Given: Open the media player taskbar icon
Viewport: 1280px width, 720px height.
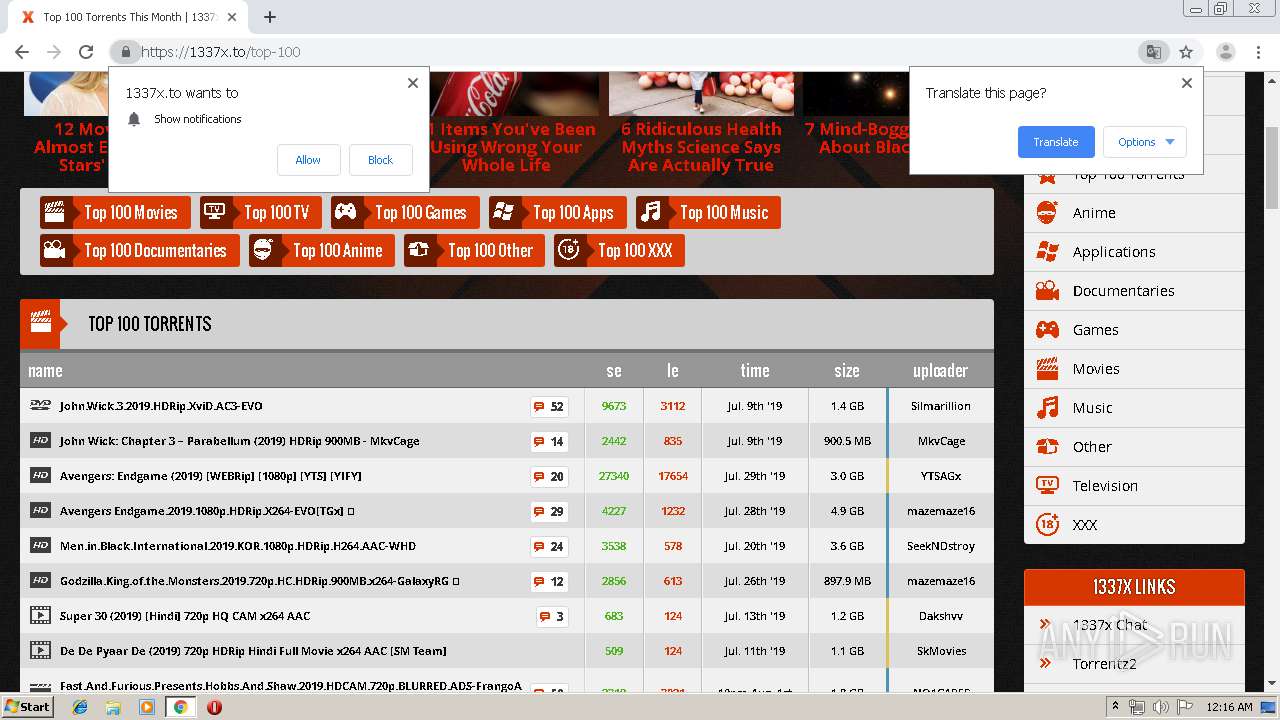Looking at the screenshot, I should coord(147,707).
